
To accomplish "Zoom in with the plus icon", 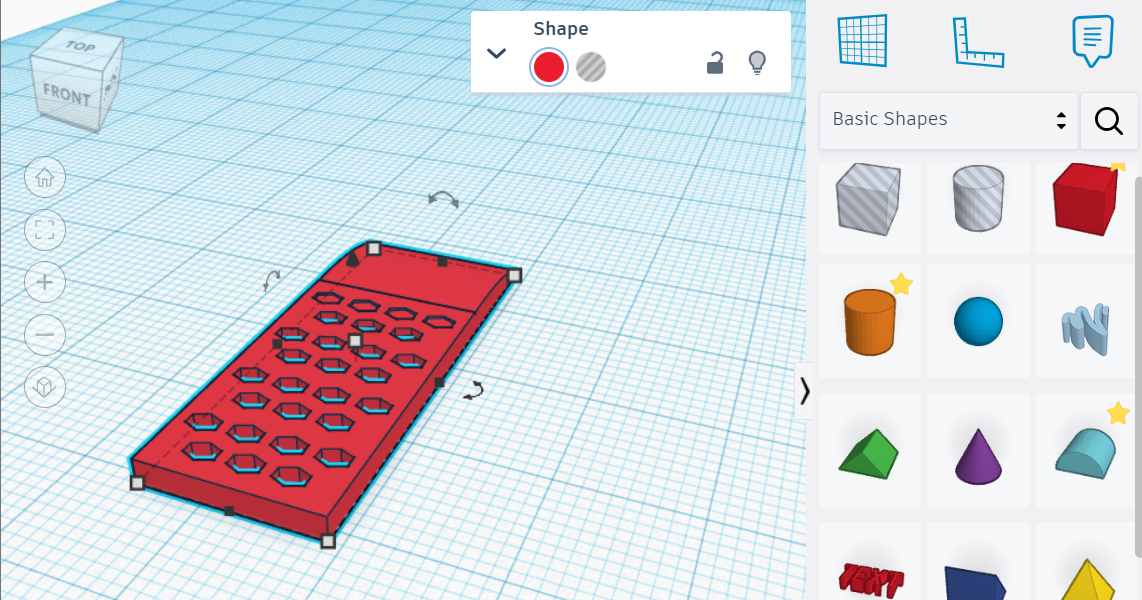I will [x=44, y=282].
